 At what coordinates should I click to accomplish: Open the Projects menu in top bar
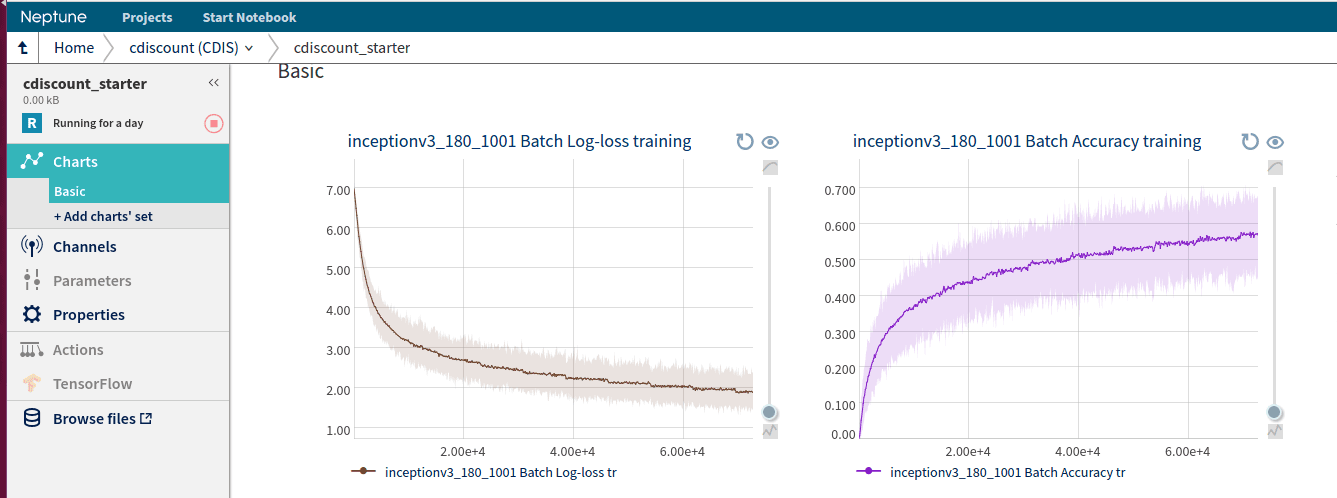tap(147, 17)
